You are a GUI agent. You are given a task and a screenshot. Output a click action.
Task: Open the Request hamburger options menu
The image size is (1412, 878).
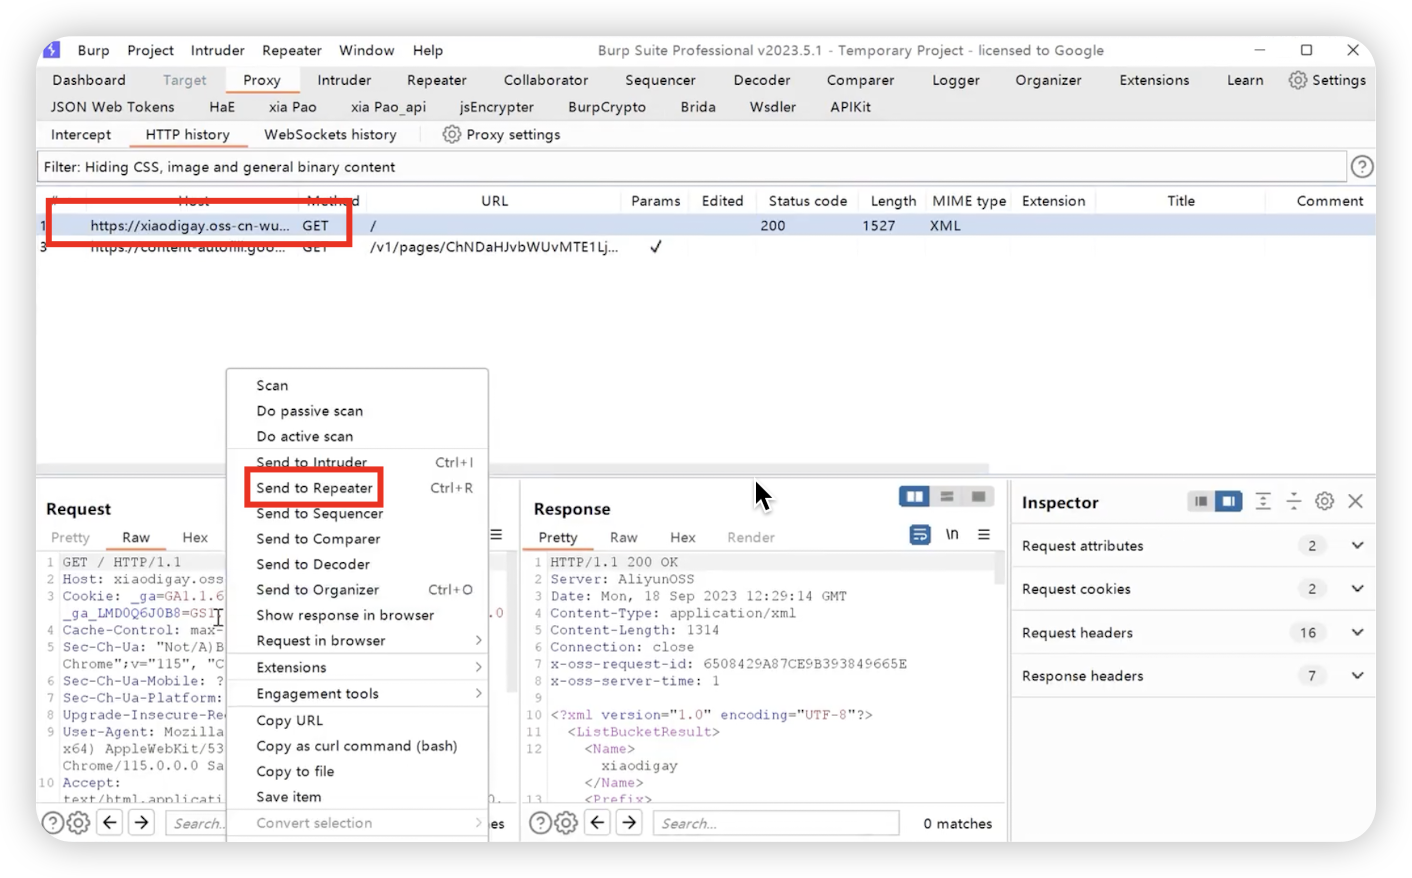pos(496,535)
